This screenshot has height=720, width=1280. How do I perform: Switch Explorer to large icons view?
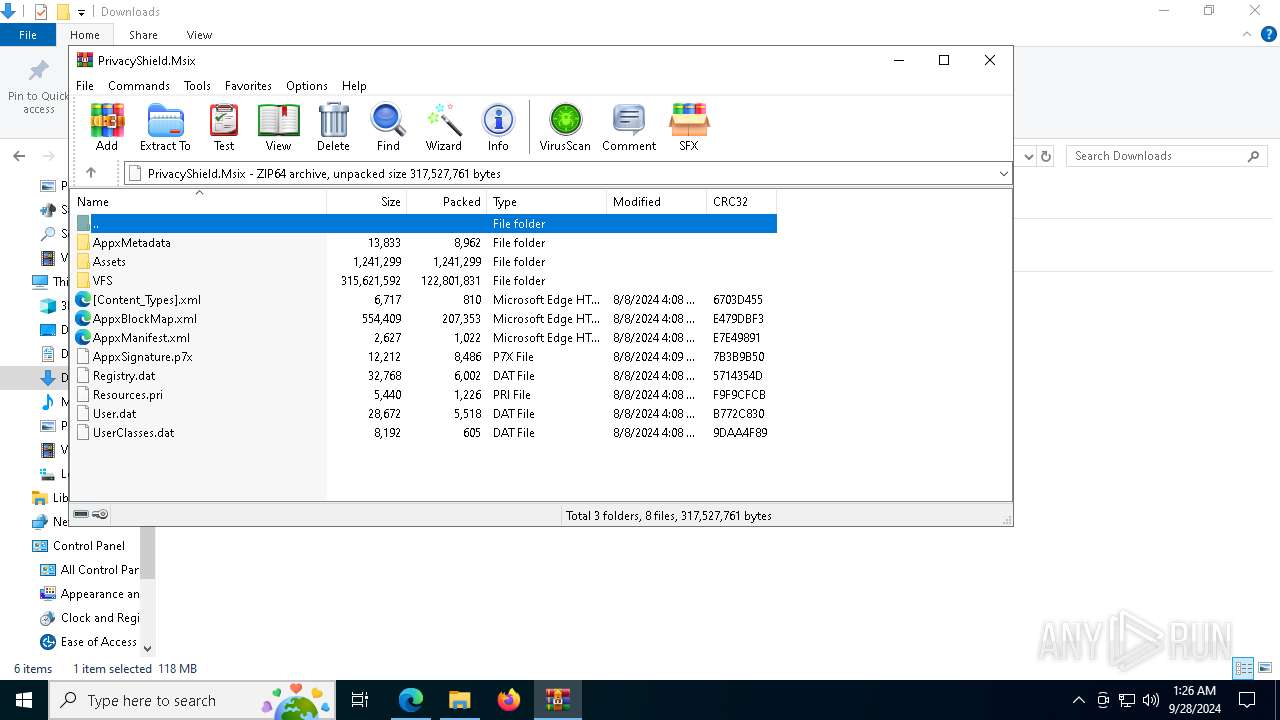click(1265, 668)
